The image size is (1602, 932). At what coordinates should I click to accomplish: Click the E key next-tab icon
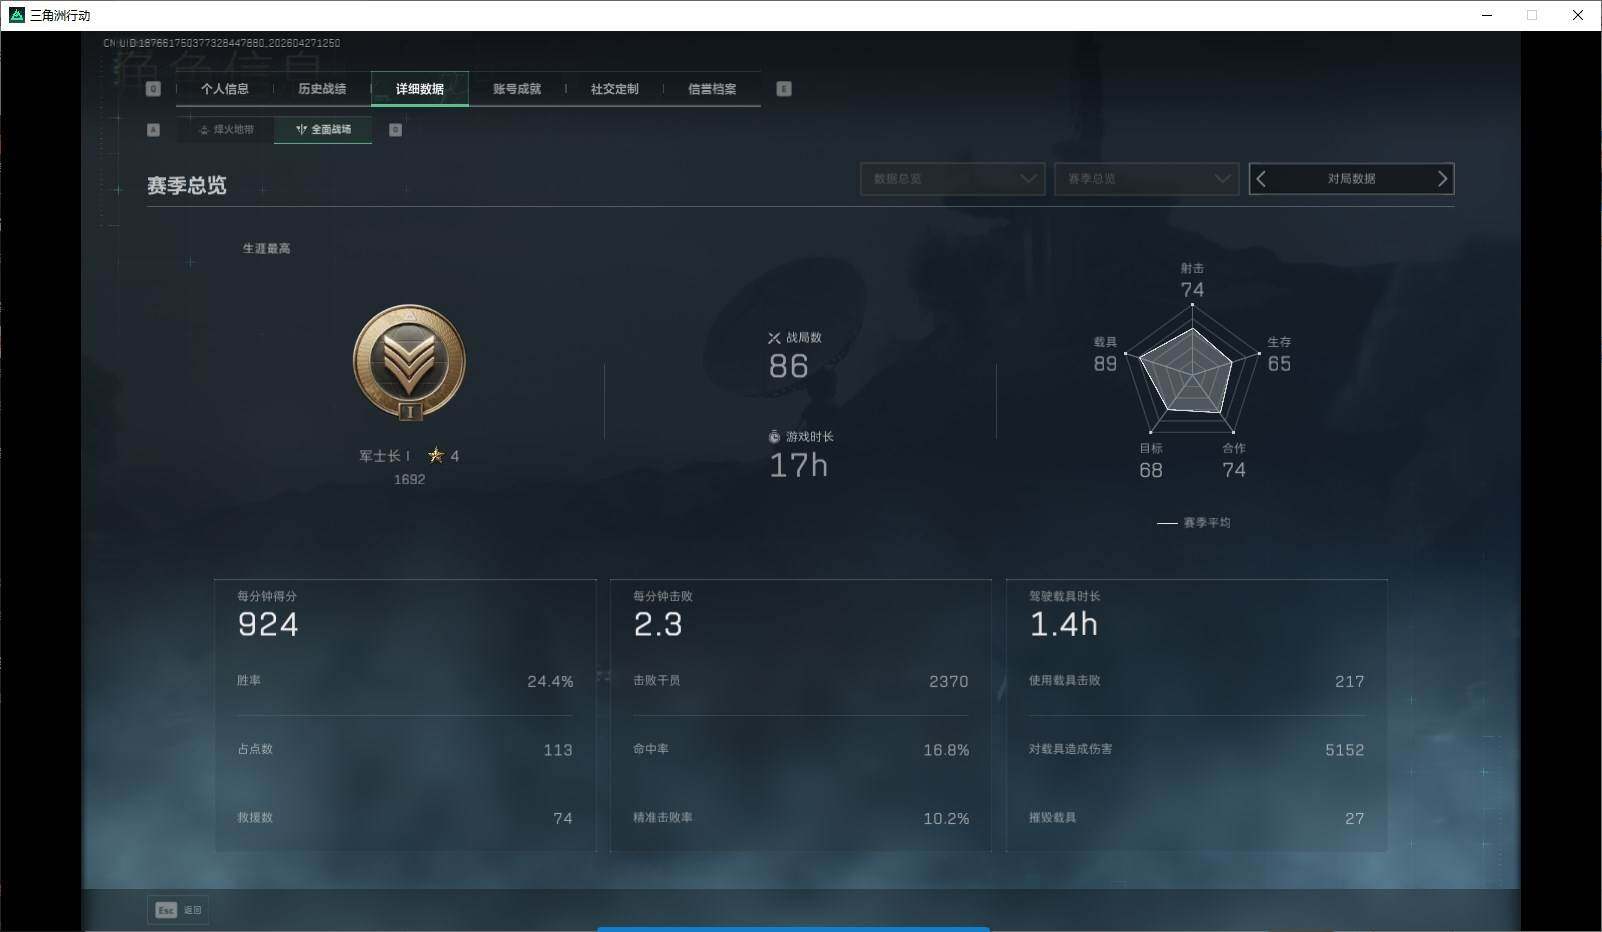coord(784,89)
